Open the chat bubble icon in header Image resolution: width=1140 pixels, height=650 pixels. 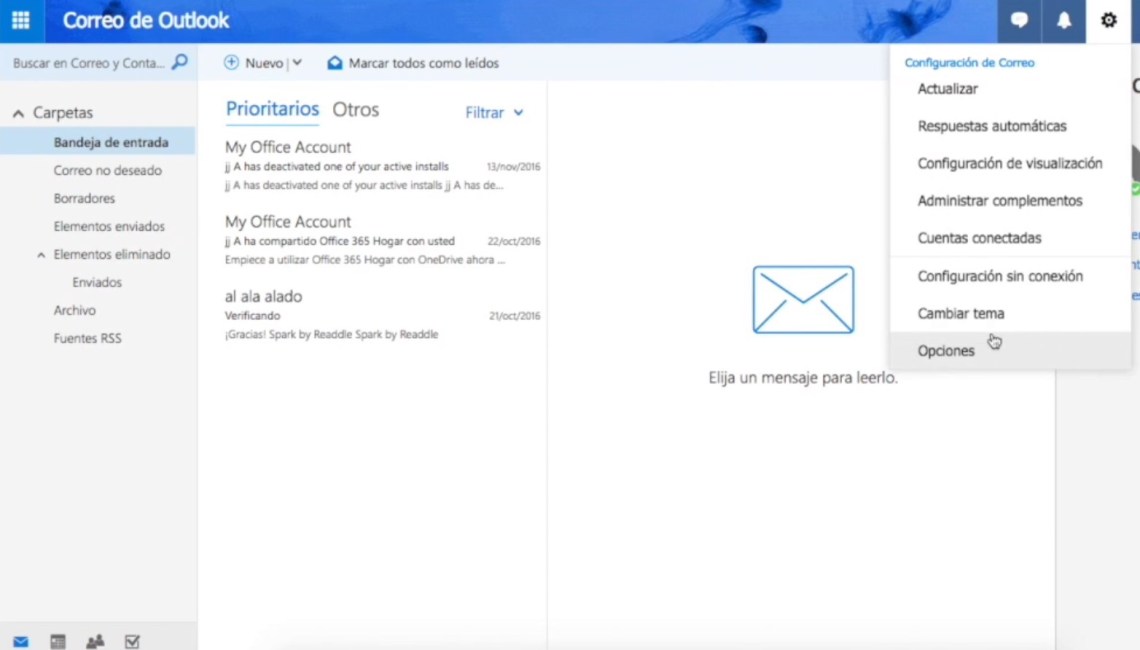click(1019, 21)
